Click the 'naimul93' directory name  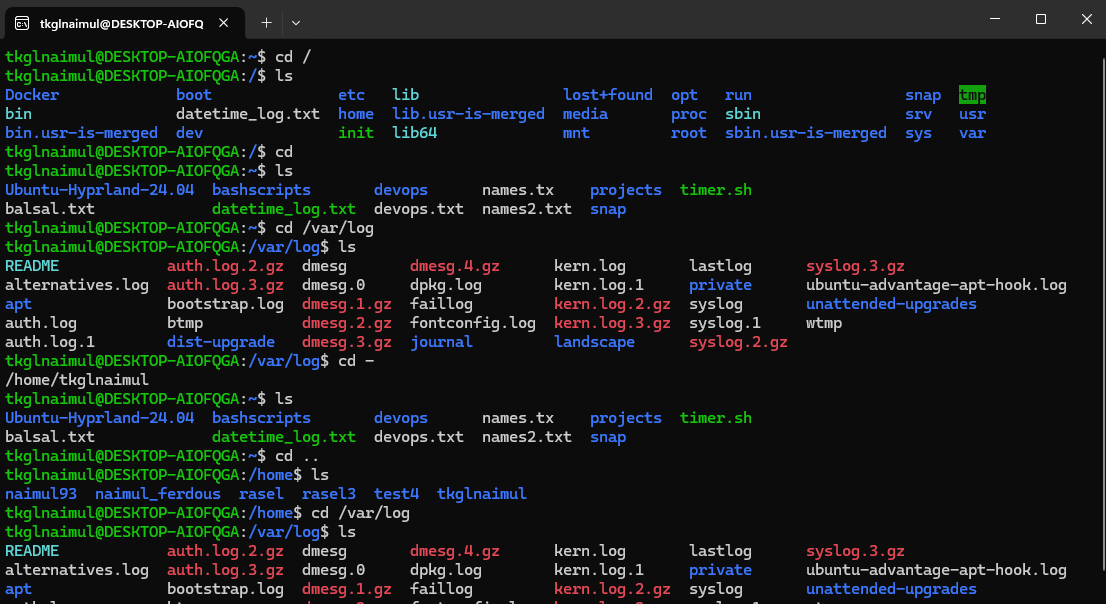point(41,494)
